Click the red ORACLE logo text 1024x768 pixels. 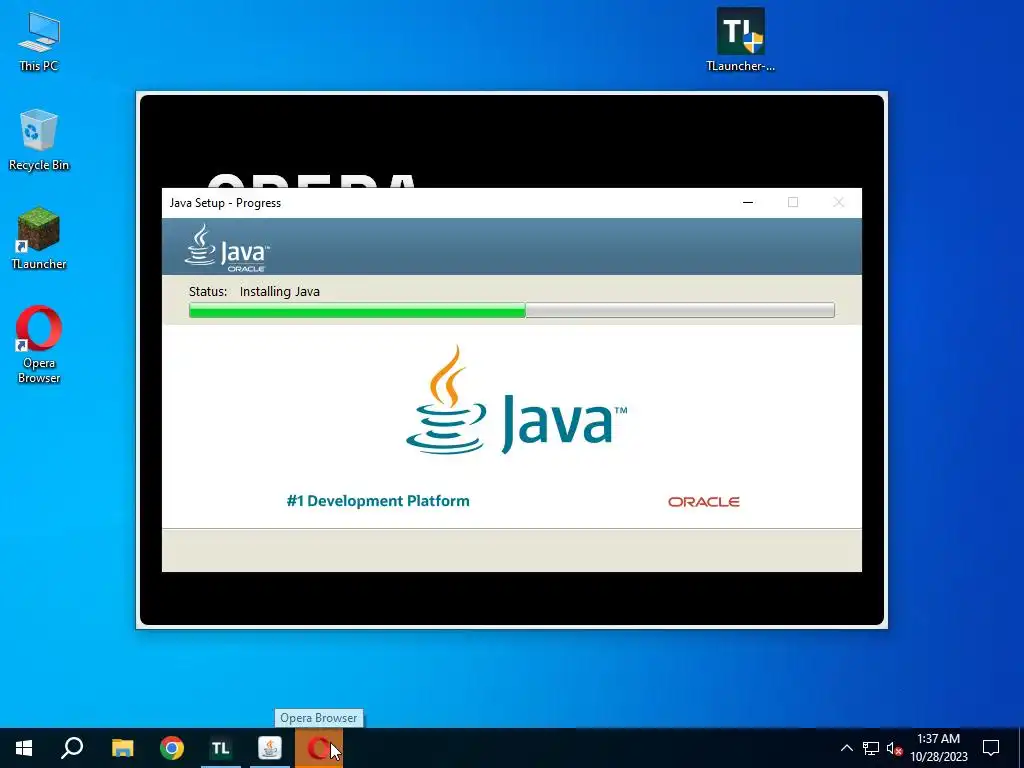point(703,502)
